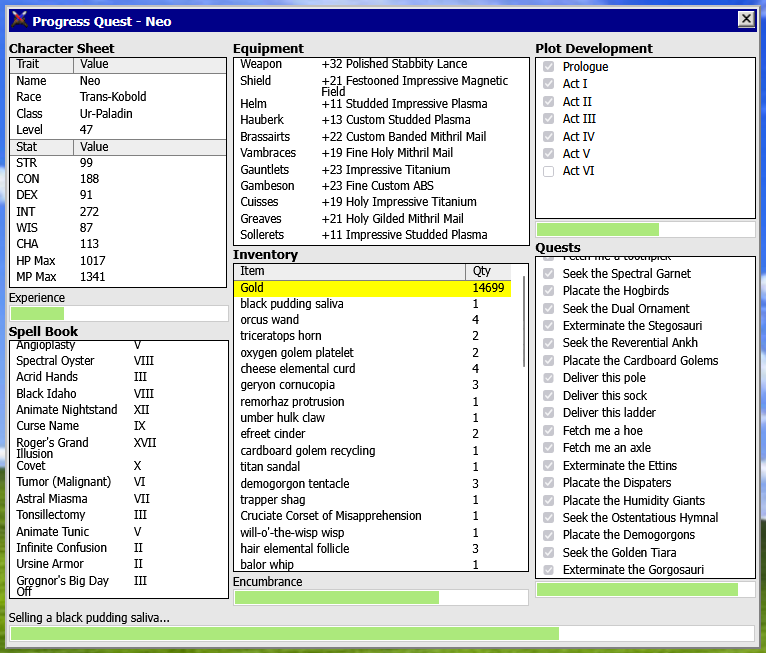The height and width of the screenshot is (653, 766).
Task: Select the Animate Nightstand spell
Action: pos(119,410)
